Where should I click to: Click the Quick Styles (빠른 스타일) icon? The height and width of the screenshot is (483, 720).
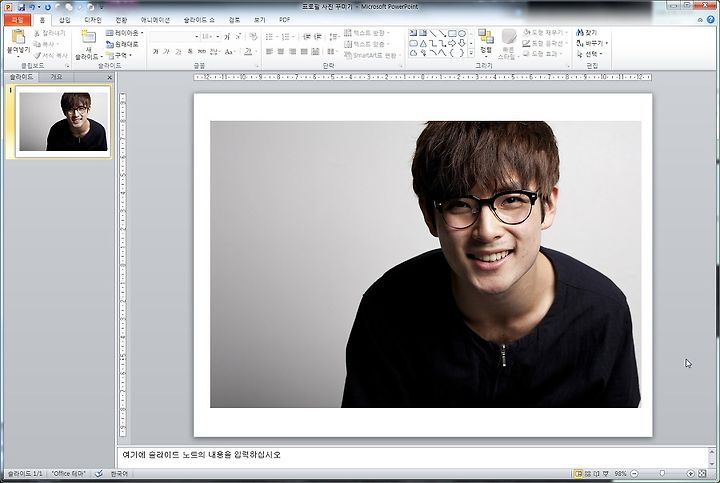click(508, 37)
